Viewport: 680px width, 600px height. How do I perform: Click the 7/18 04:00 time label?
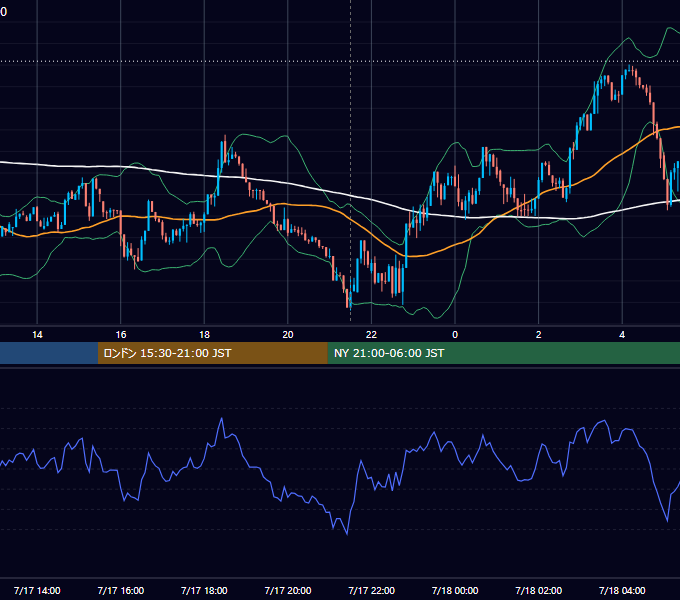[x=622, y=590]
